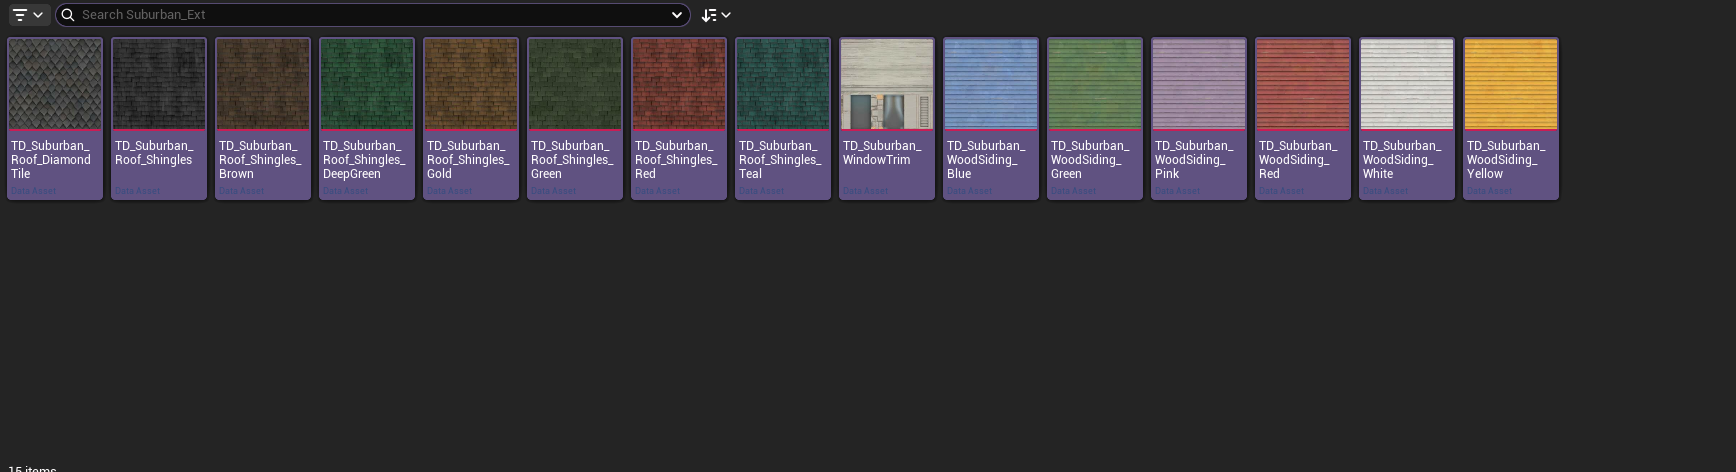
Task: Expand the filter dropdown chevron
Action: click(x=38, y=15)
